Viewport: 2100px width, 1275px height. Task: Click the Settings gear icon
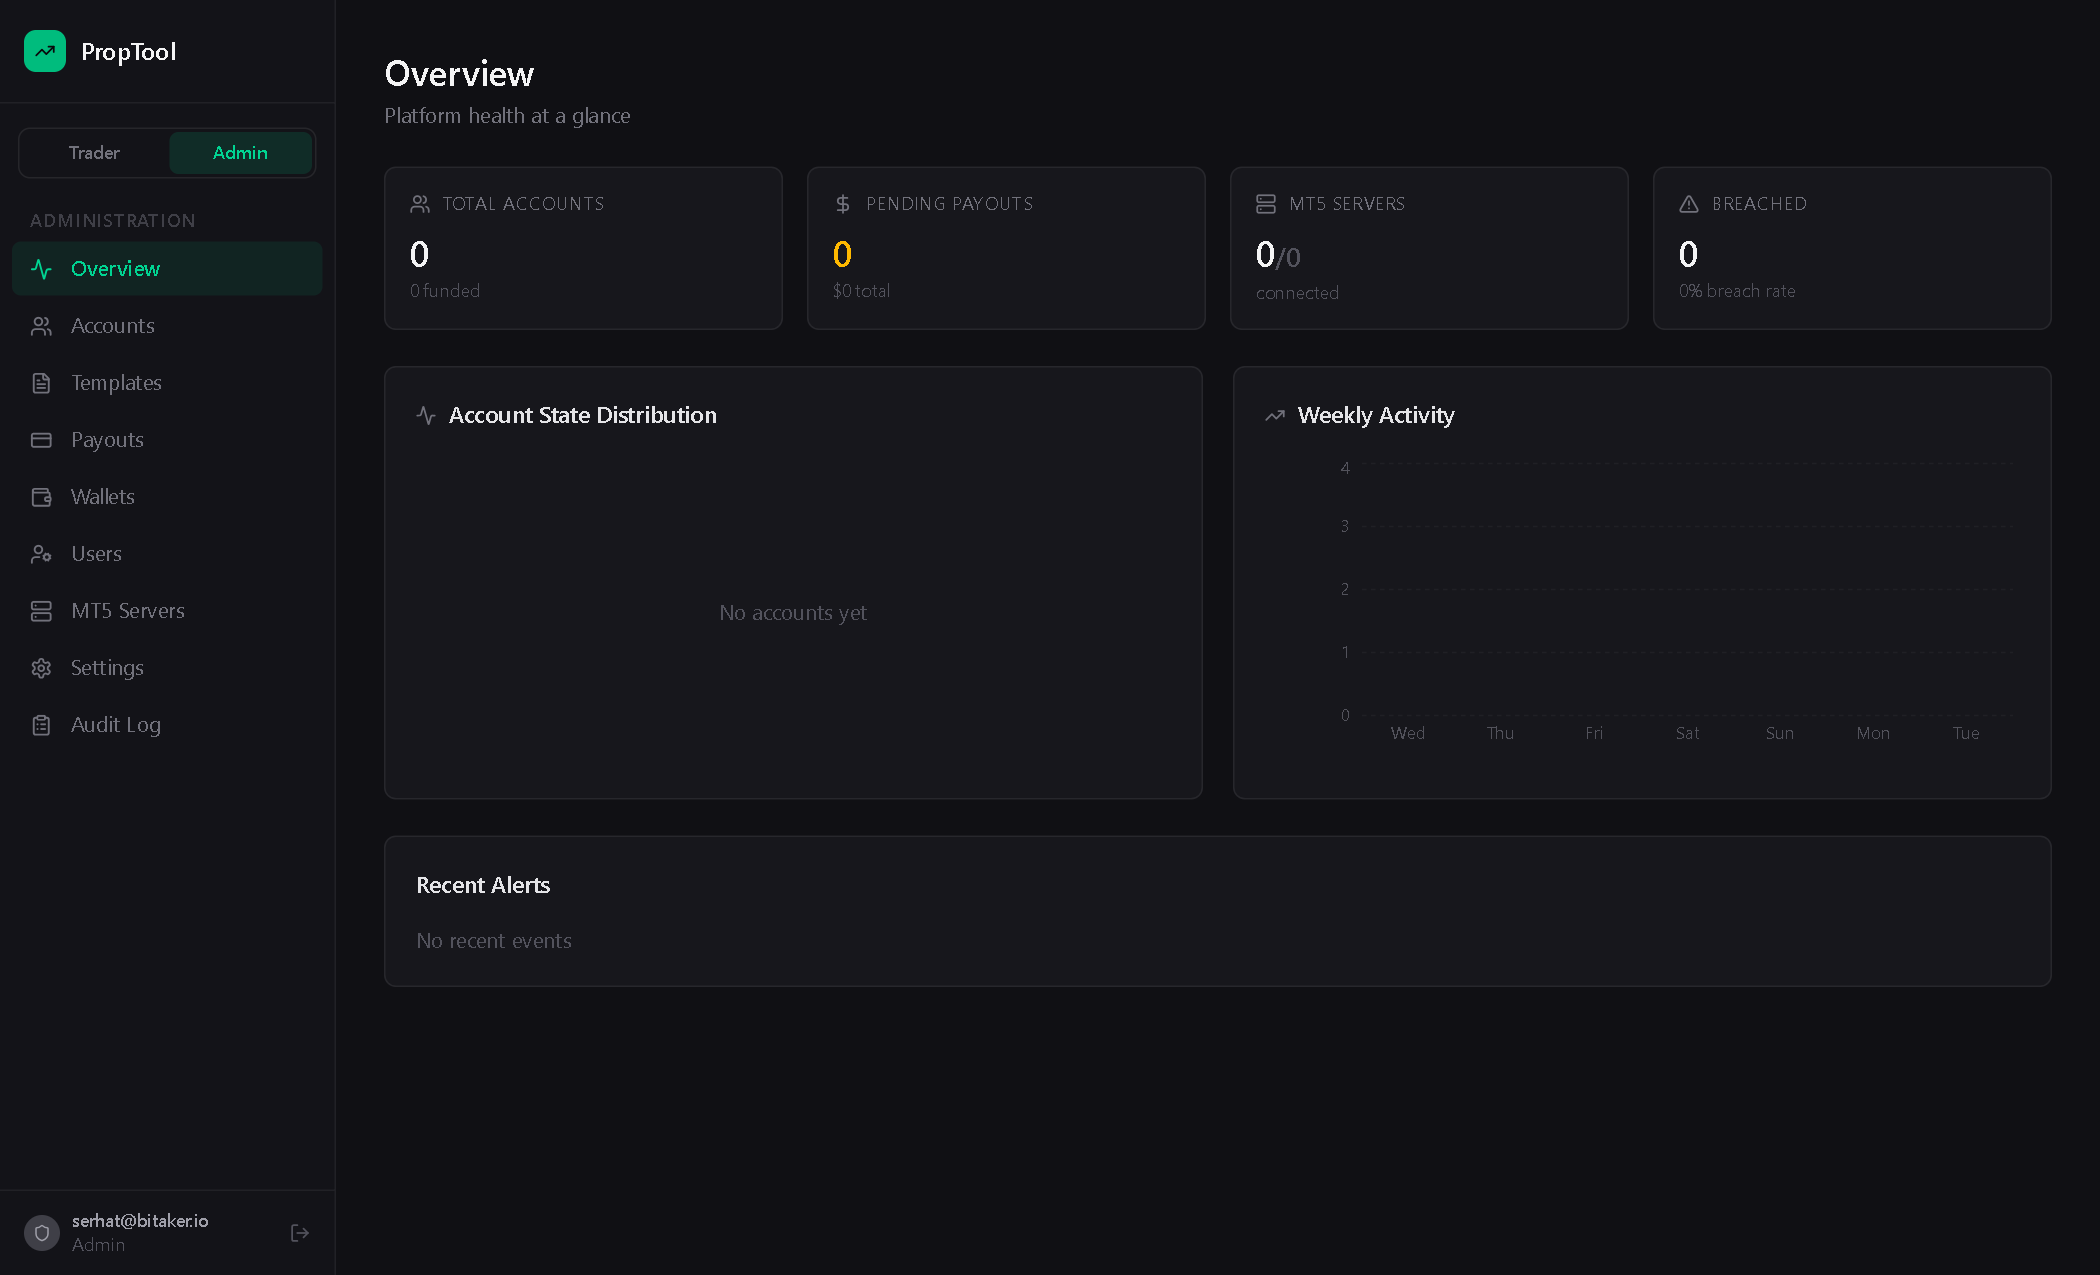(x=41, y=668)
